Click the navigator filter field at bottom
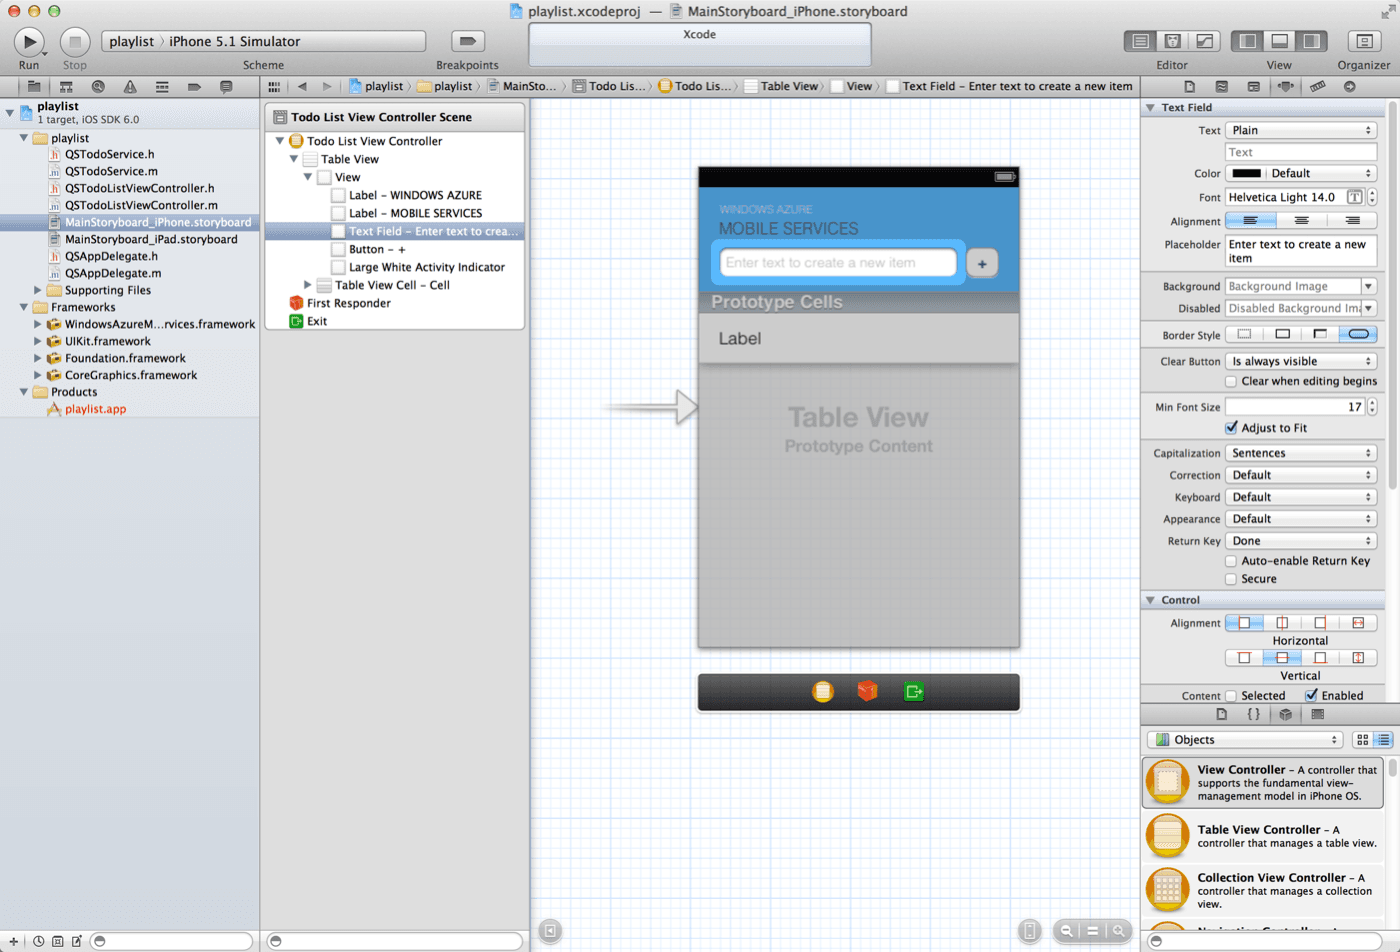Image resolution: width=1400 pixels, height=952 pixels. pyautogui.click(x=170, y=941)
